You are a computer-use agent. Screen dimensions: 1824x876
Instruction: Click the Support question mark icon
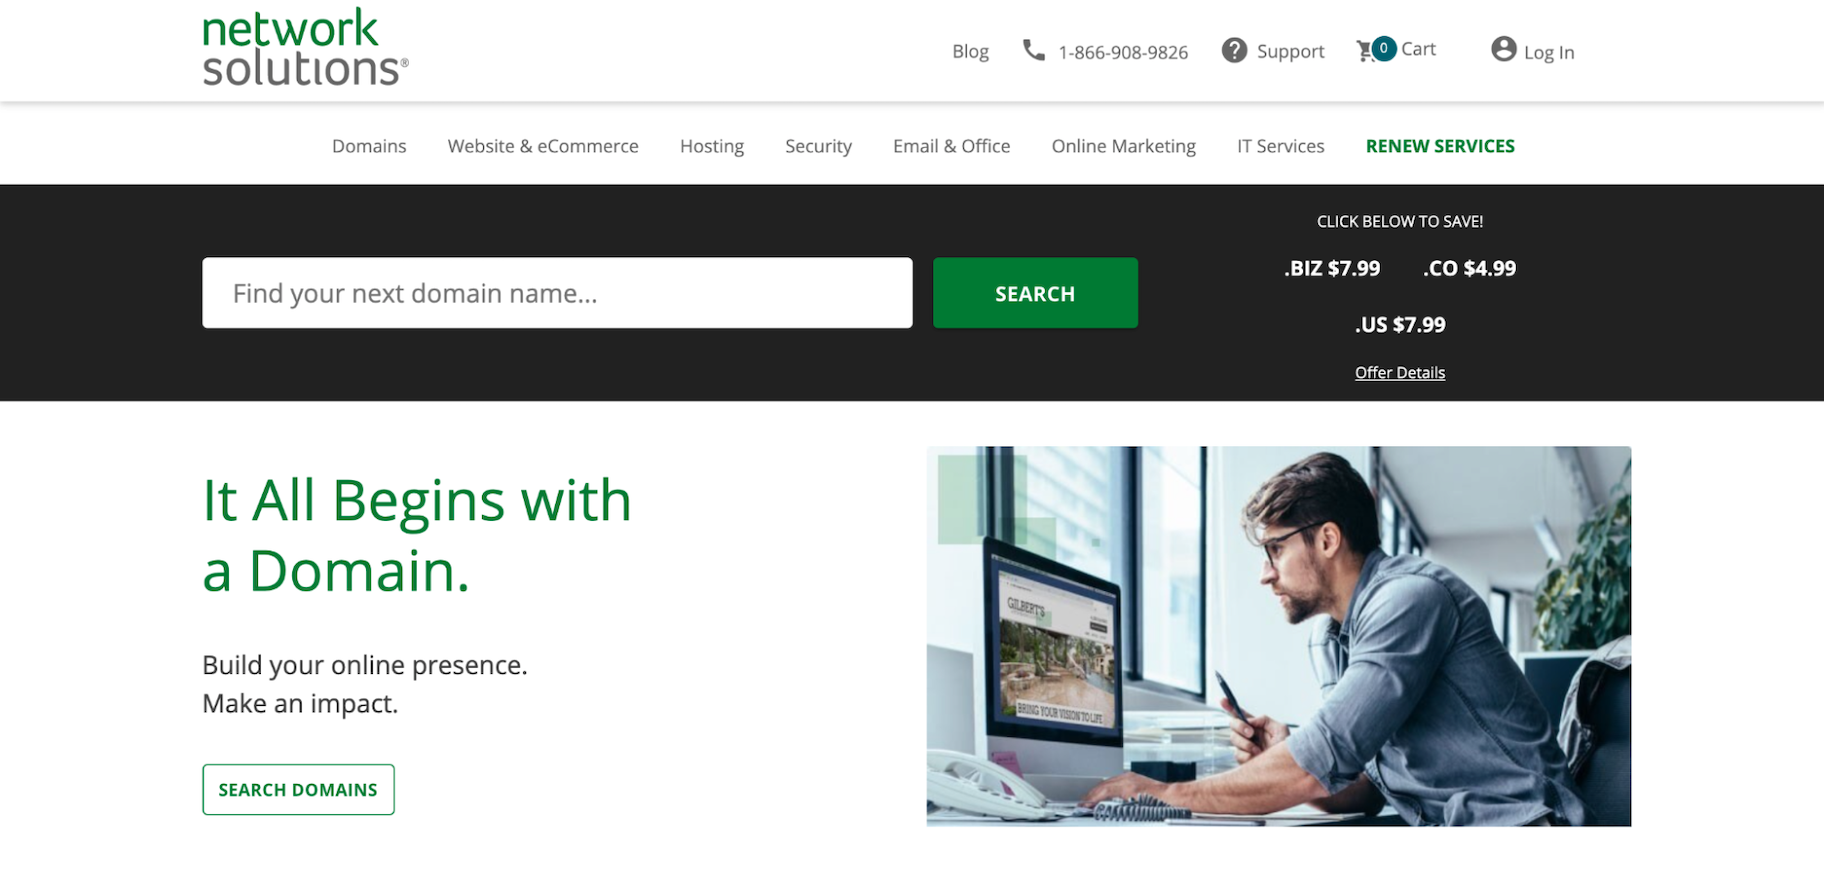[1234, 50]
